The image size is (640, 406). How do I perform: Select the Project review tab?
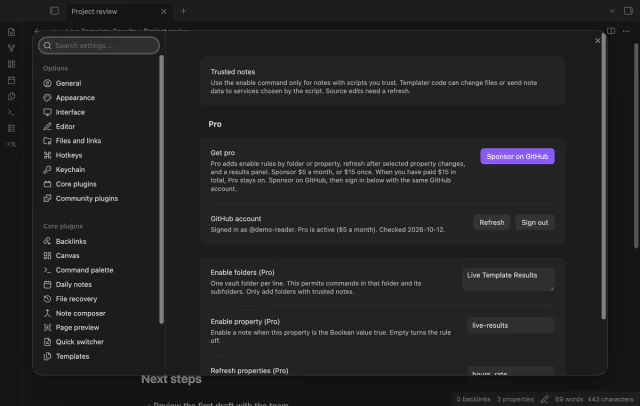pos(94,11)
